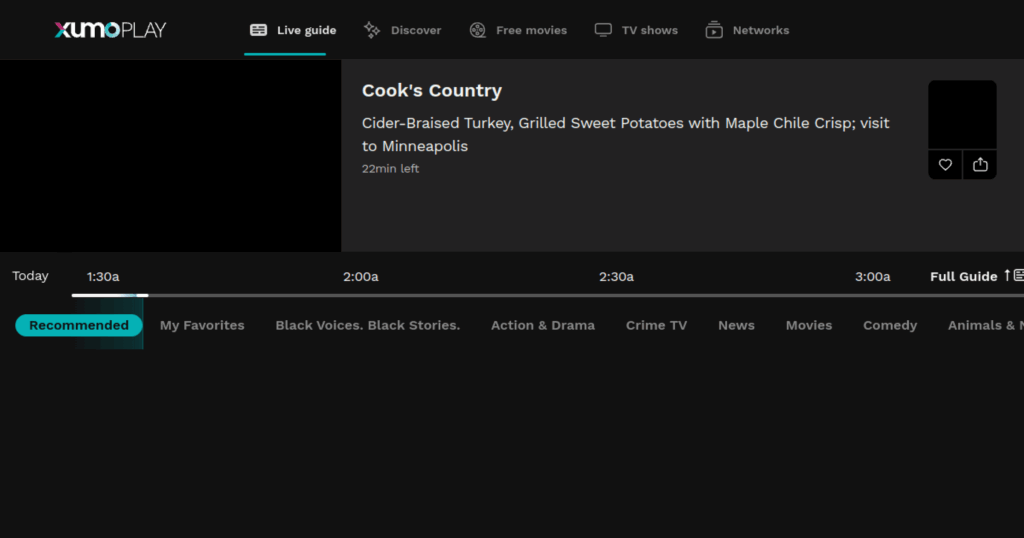
Task: Click the 2:00a time marker
Action: (360, 277)
